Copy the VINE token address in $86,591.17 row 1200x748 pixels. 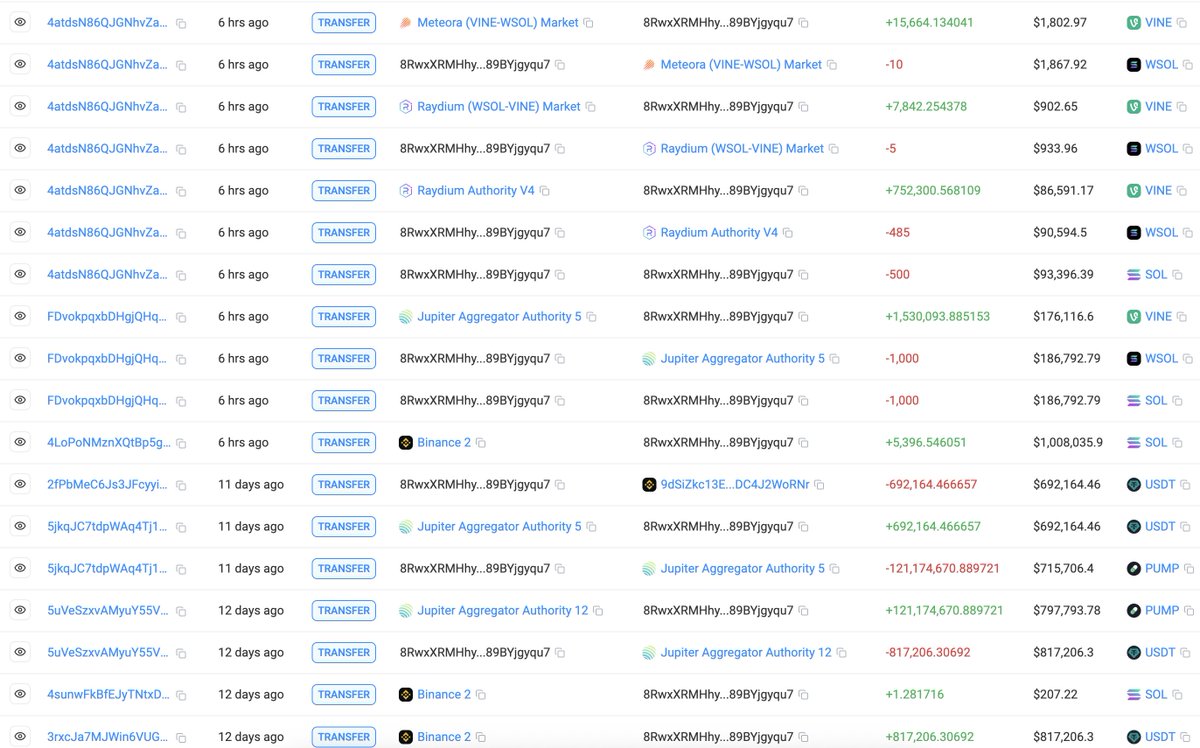[x=1182, y=191]
